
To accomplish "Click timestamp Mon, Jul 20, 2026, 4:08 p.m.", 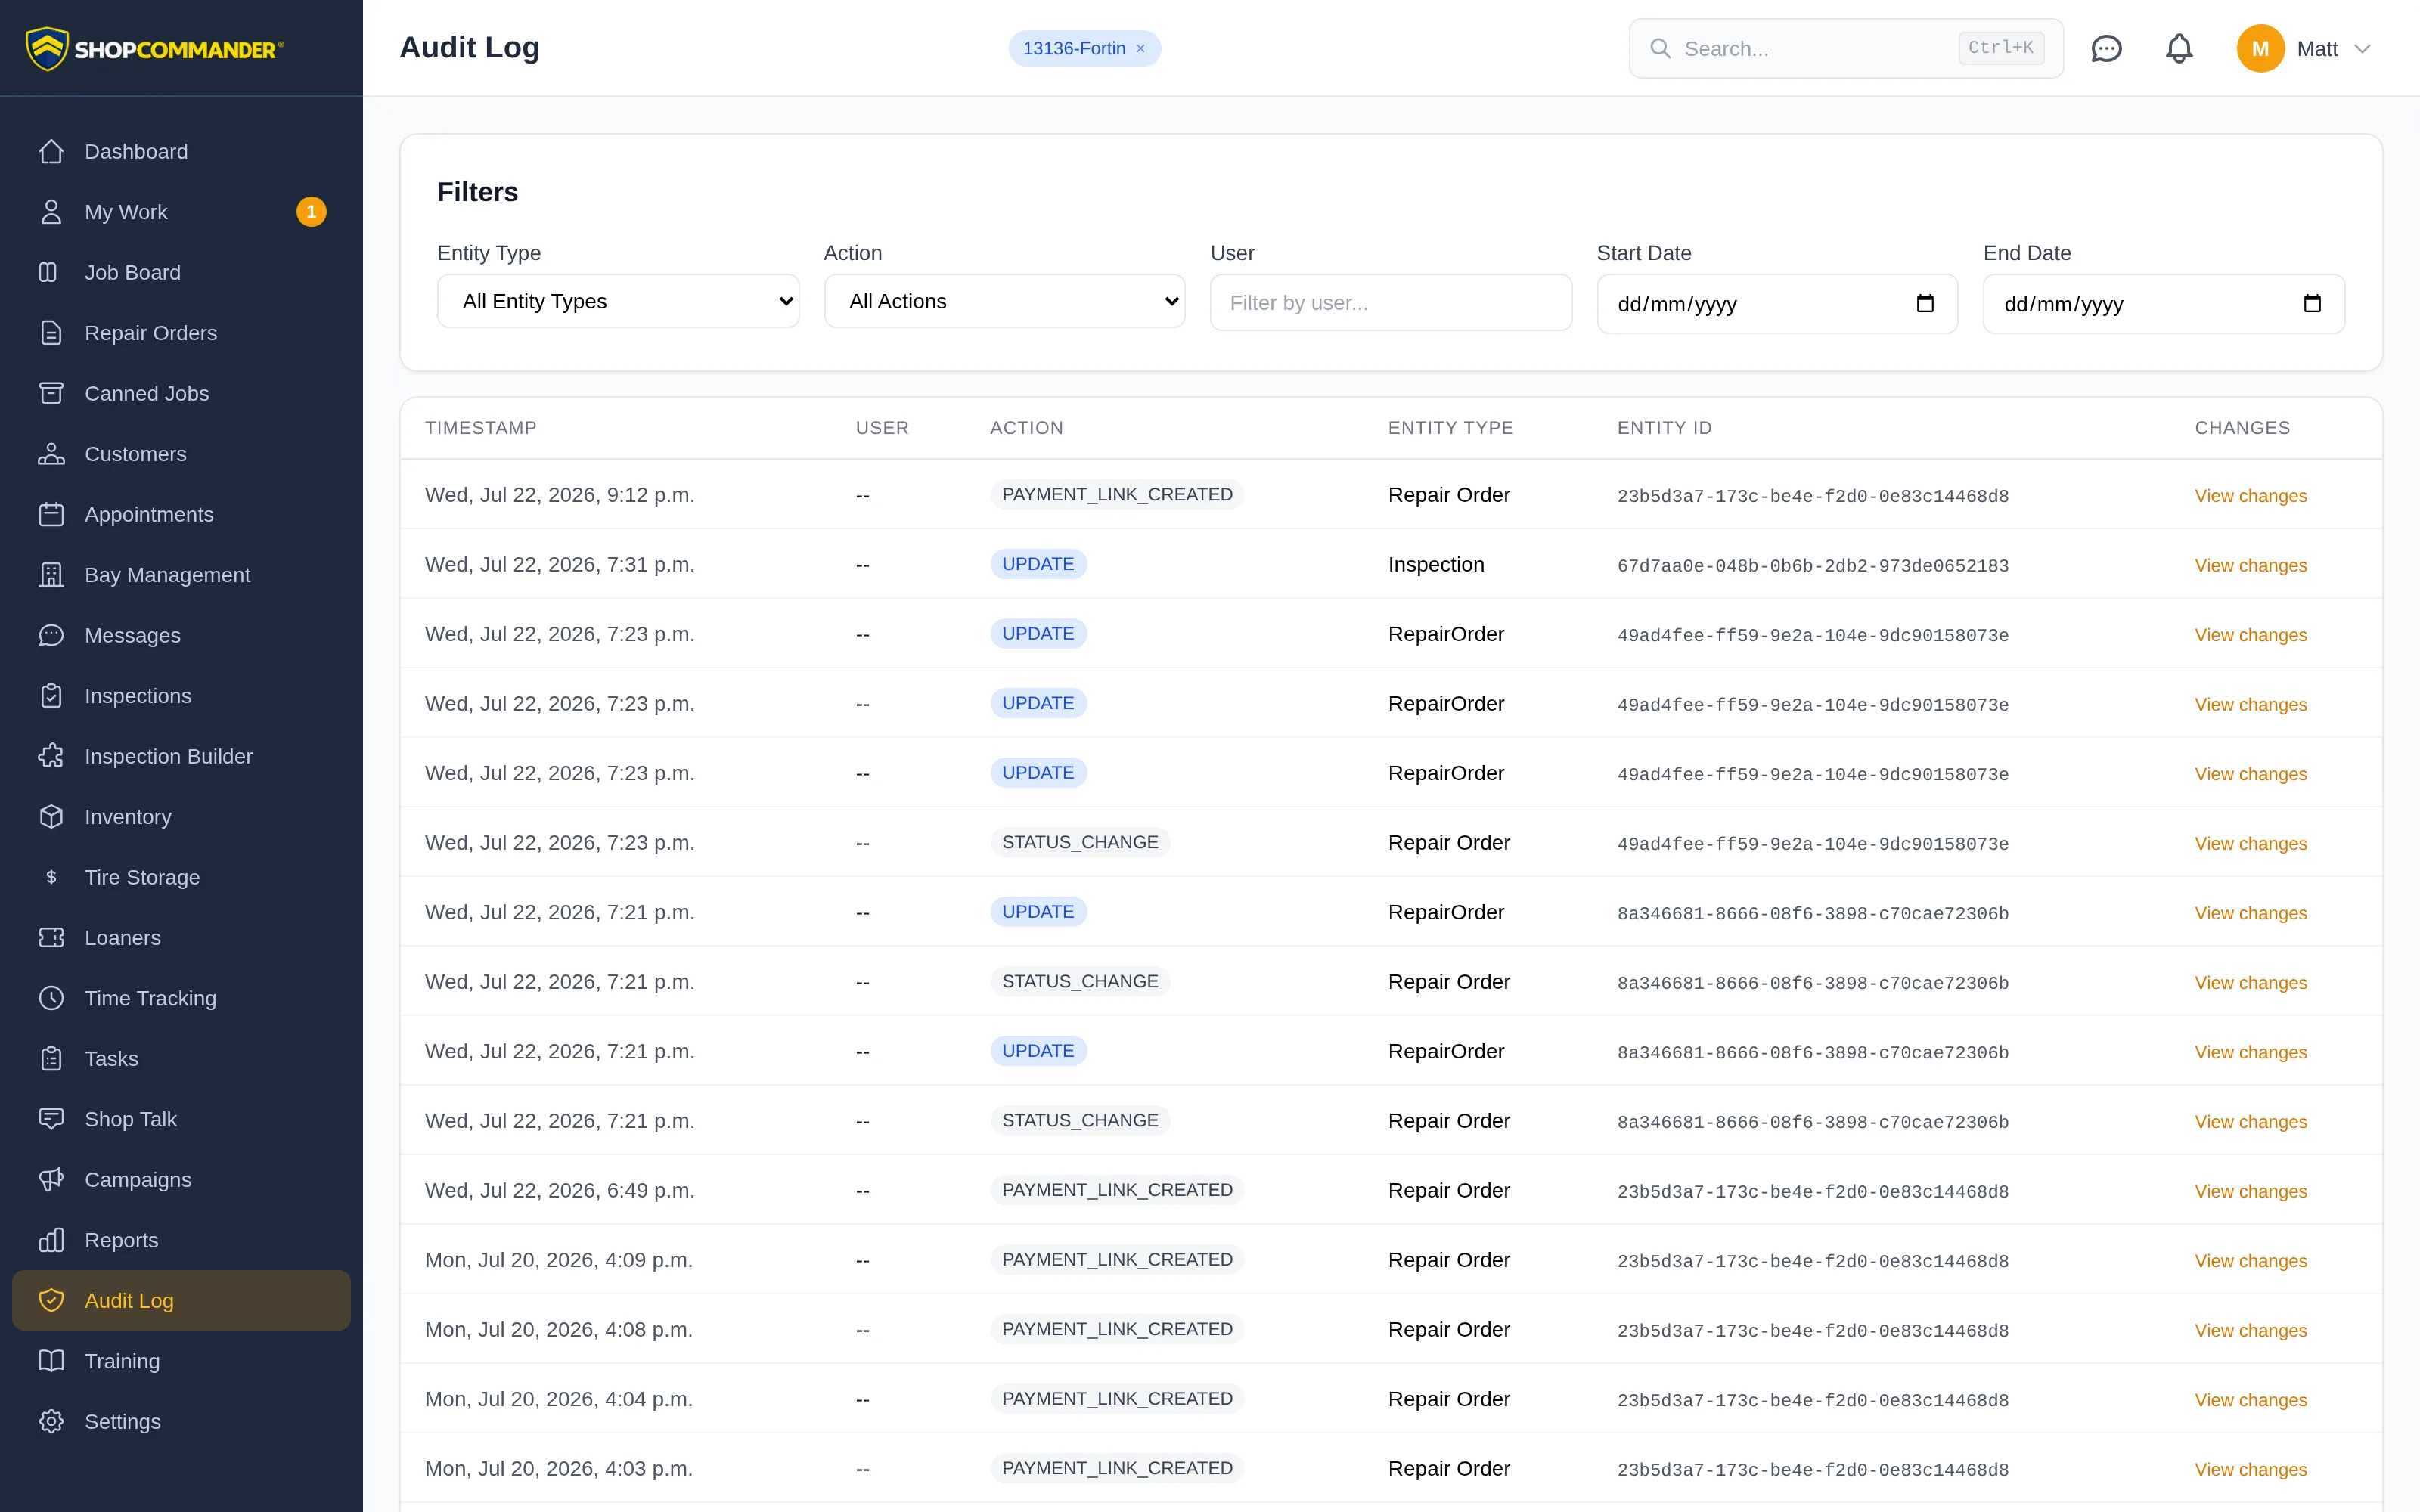I will [x=558, y=1330].
